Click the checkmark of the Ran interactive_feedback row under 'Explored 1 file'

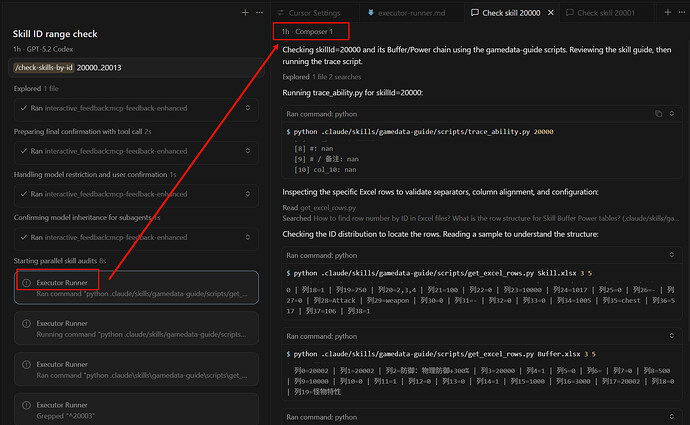point(24,108)
